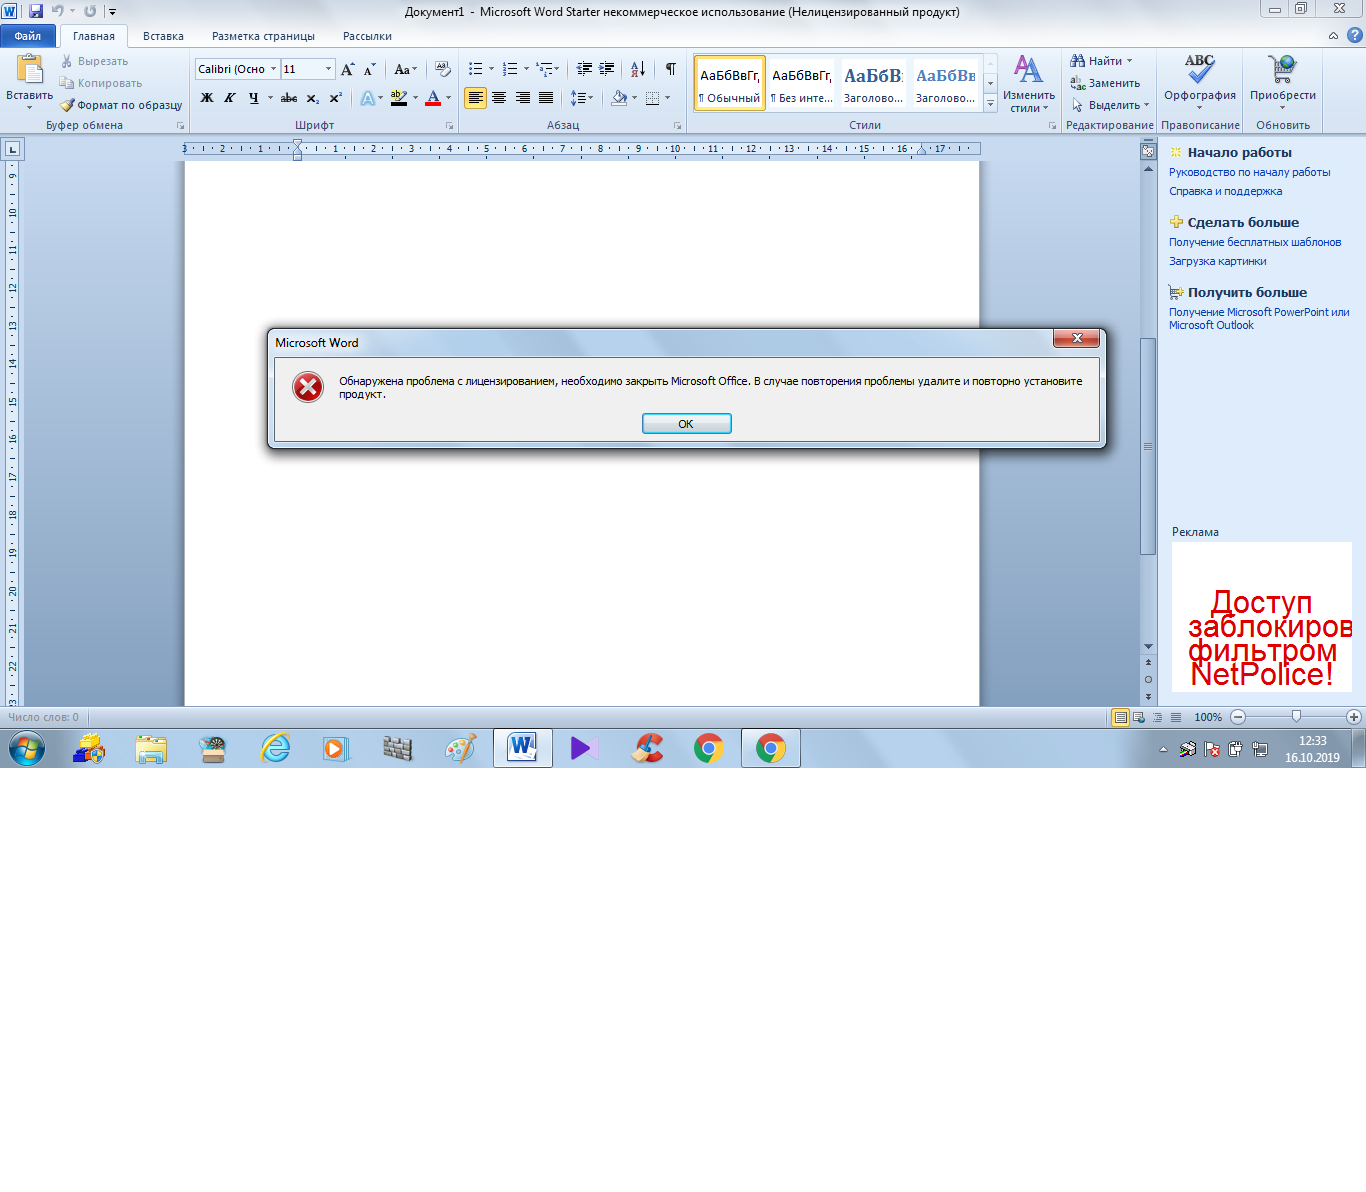1366x1192 pixels.
Task: Click the shrink font icon
Action: point(369,69)
